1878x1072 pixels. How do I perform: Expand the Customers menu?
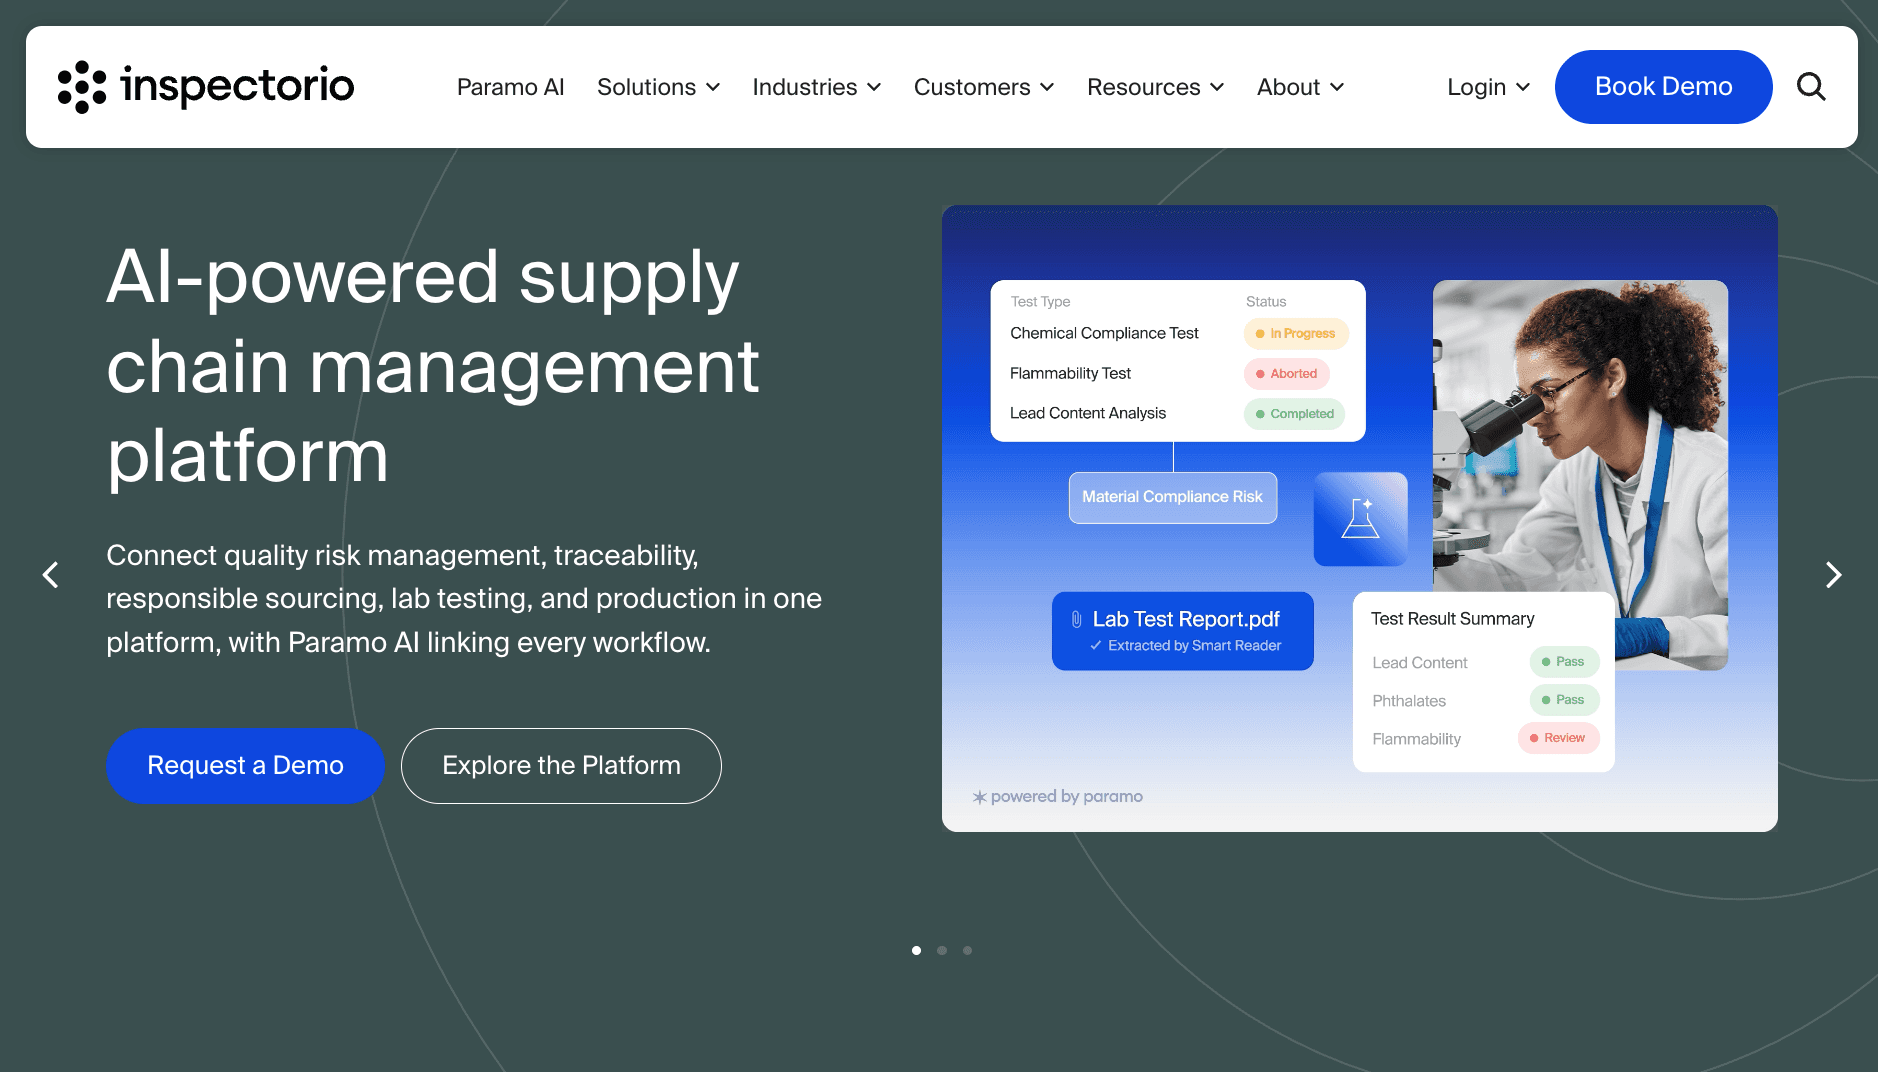pyautogui.click(x=984, y=87)
